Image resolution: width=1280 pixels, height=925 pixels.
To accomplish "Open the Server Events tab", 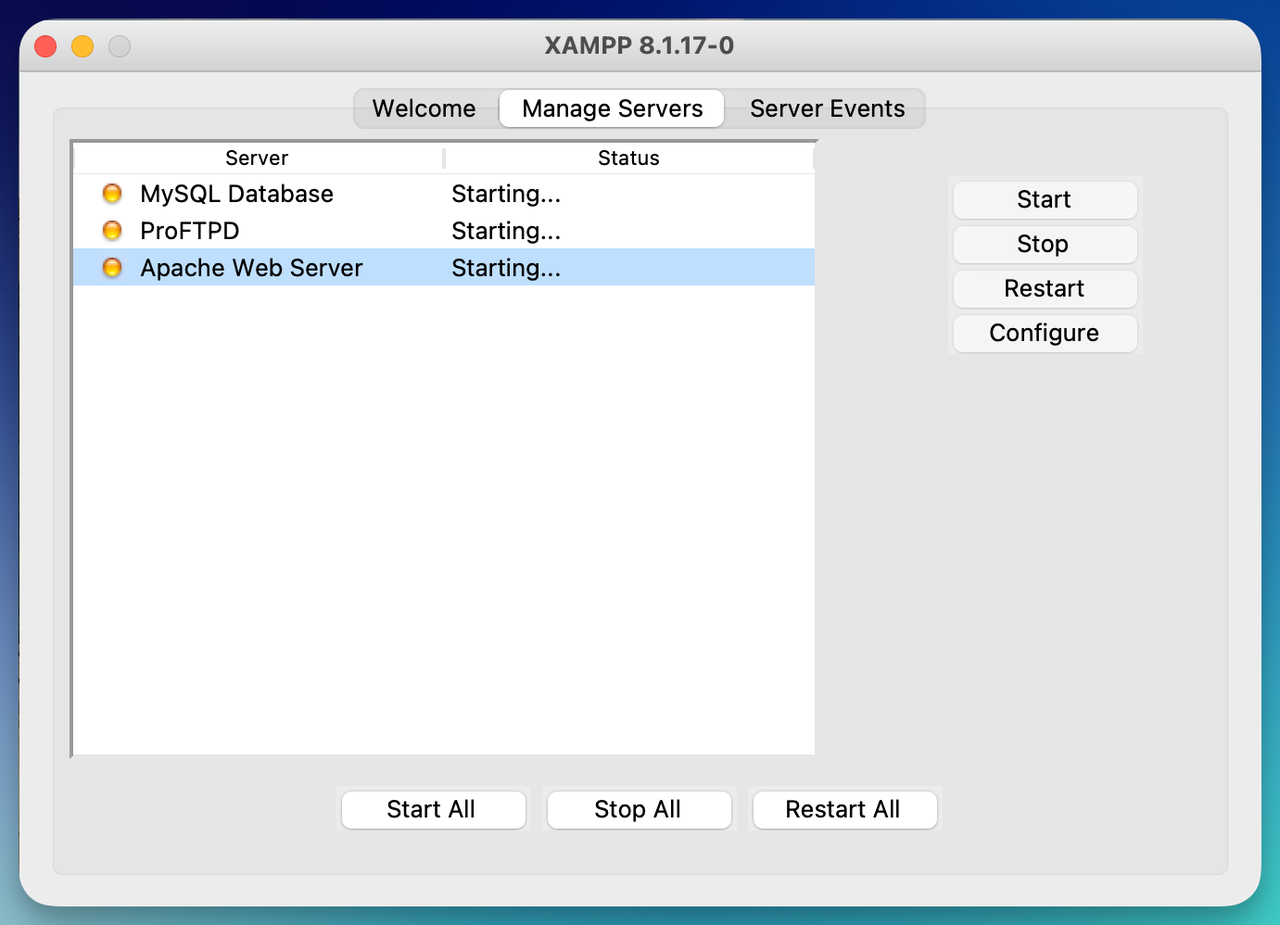I will click(827, 109).
